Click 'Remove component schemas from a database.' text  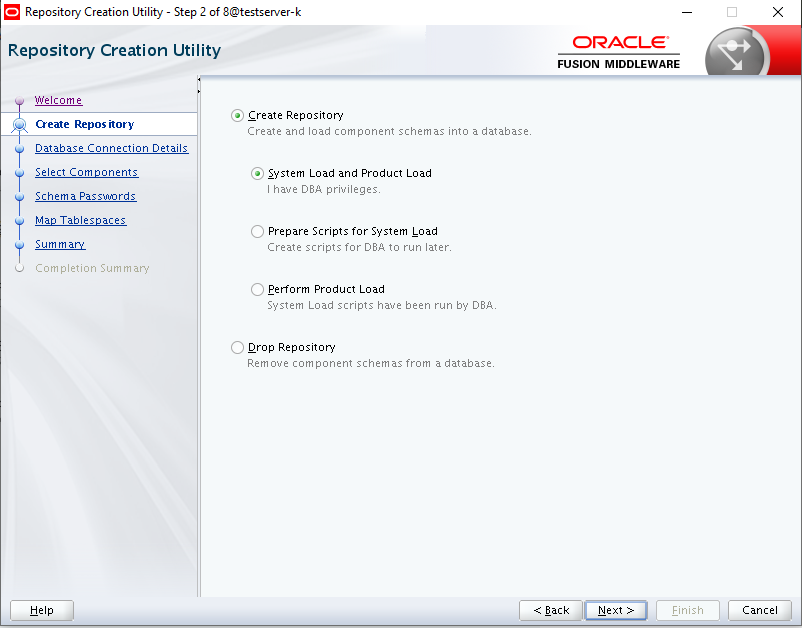click(371, 364)
